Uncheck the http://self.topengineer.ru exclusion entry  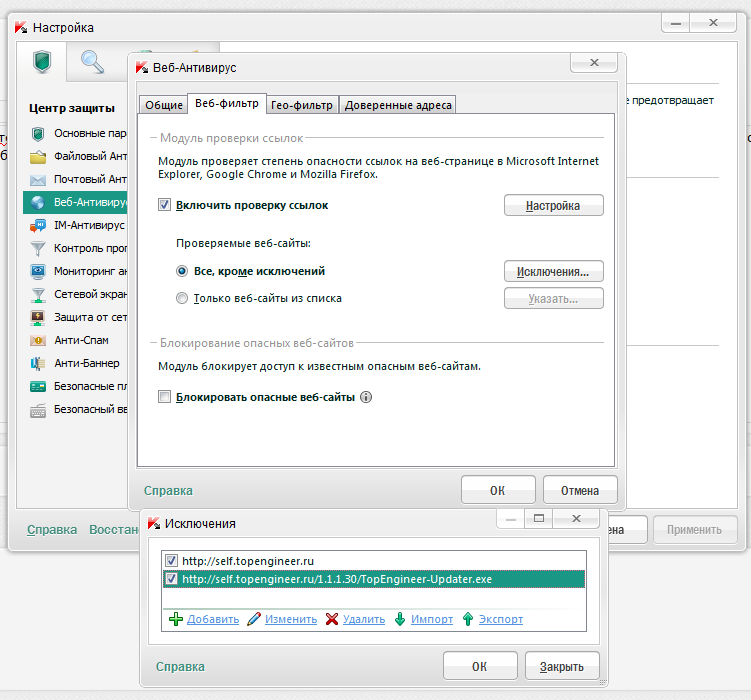[171, 561]
